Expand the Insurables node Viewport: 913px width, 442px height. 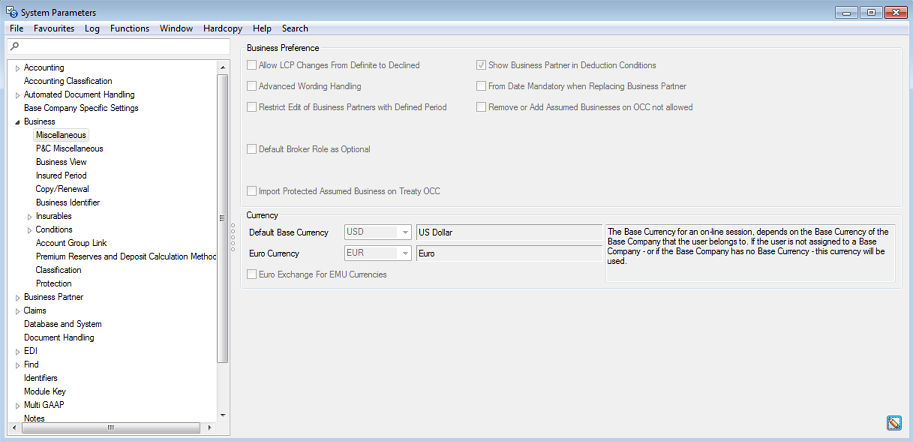pyautogui.click(x=30, y=217)
